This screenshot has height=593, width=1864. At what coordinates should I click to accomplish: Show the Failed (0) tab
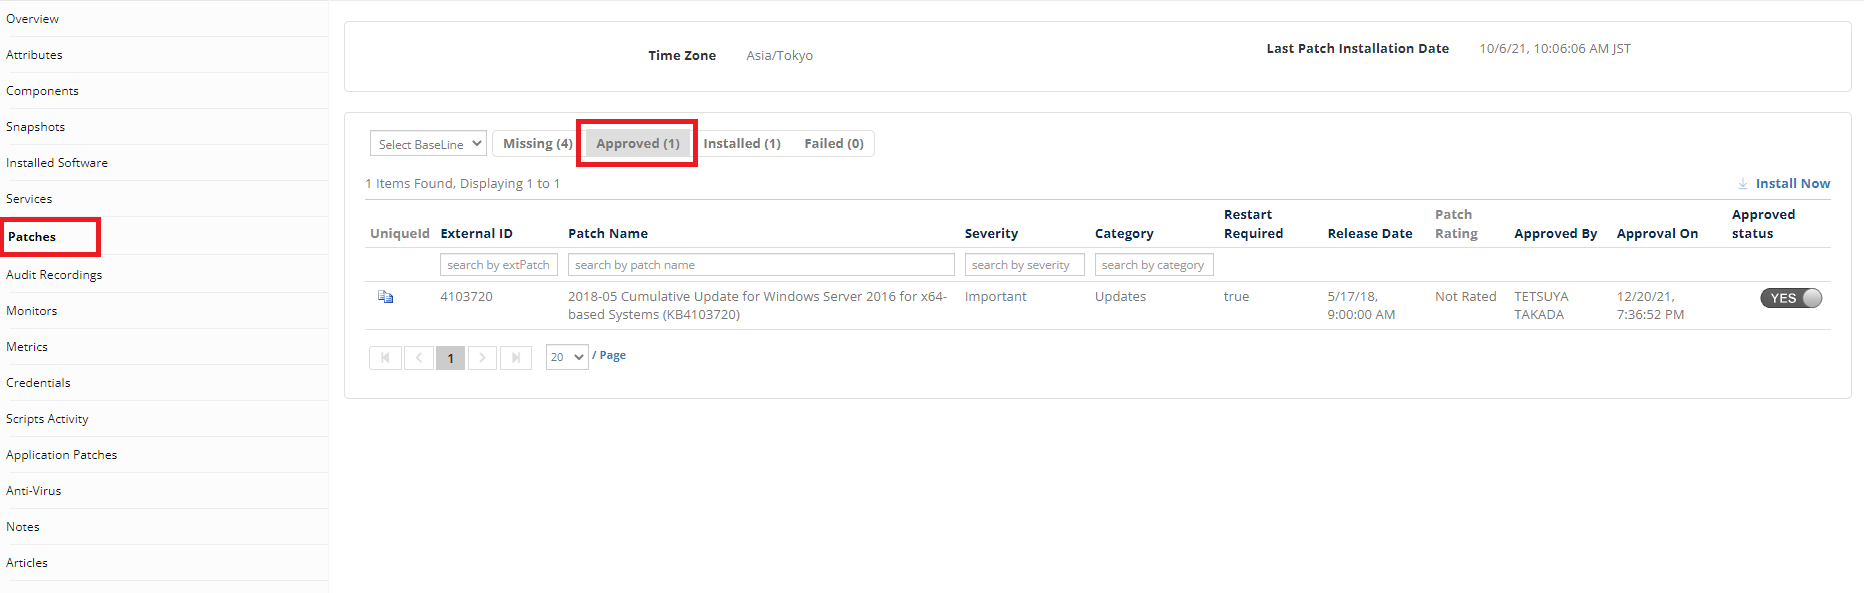click(x=834, y=144)
